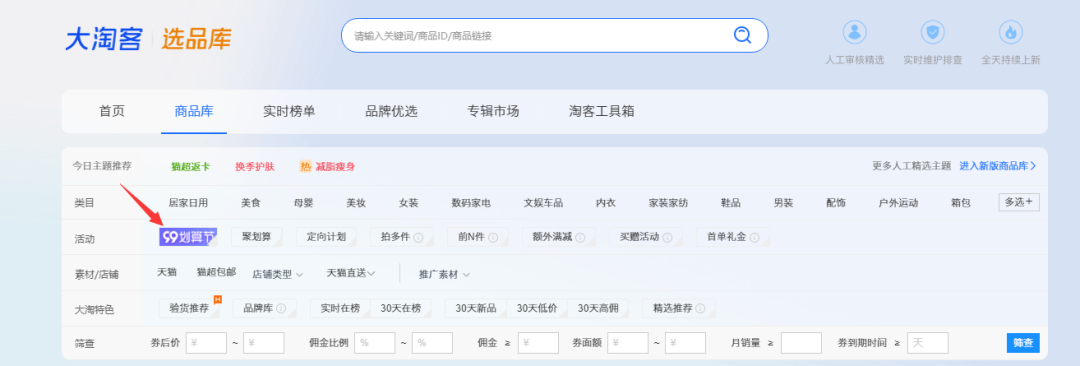Toggle the 前N件 filter
The height and width of the screenshot is (366, 1080).
pyautogui.click(x=477, y=237)
